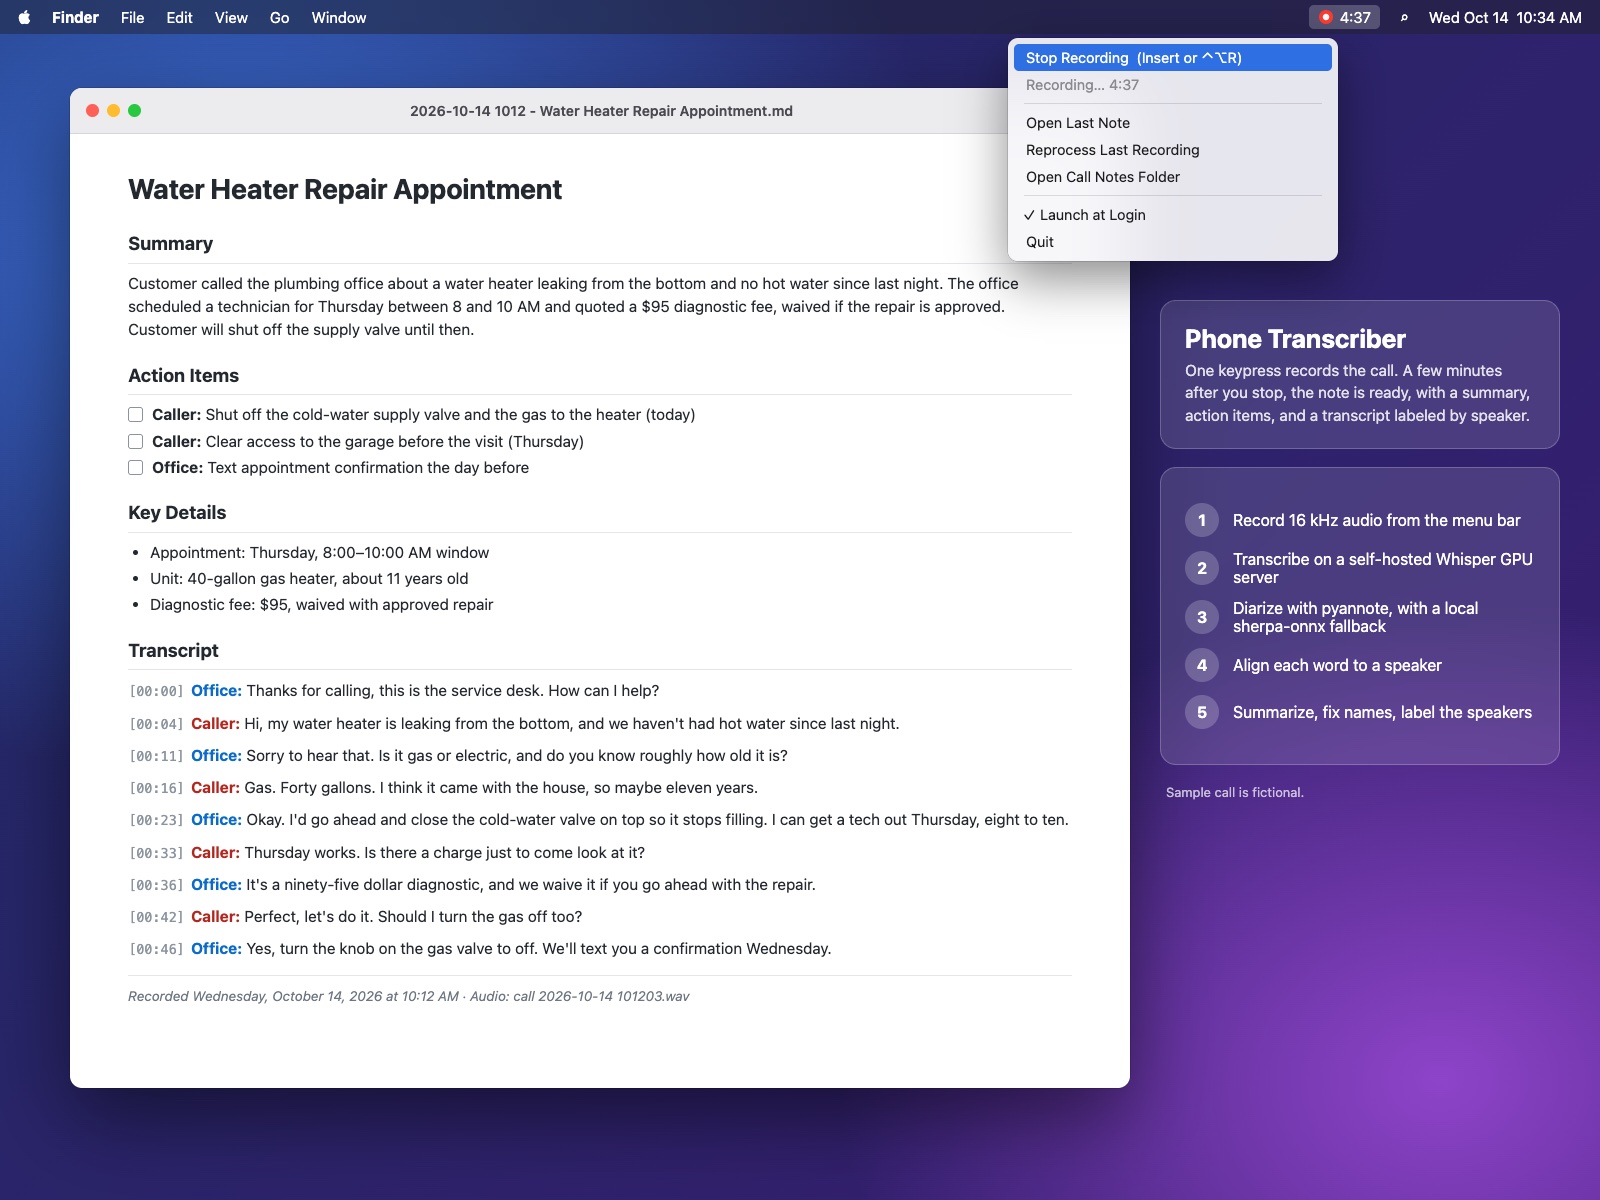Check the shut off cold-water supply valve item
This screenshot has height=1200, width=1600.
(x=136, y=415)
